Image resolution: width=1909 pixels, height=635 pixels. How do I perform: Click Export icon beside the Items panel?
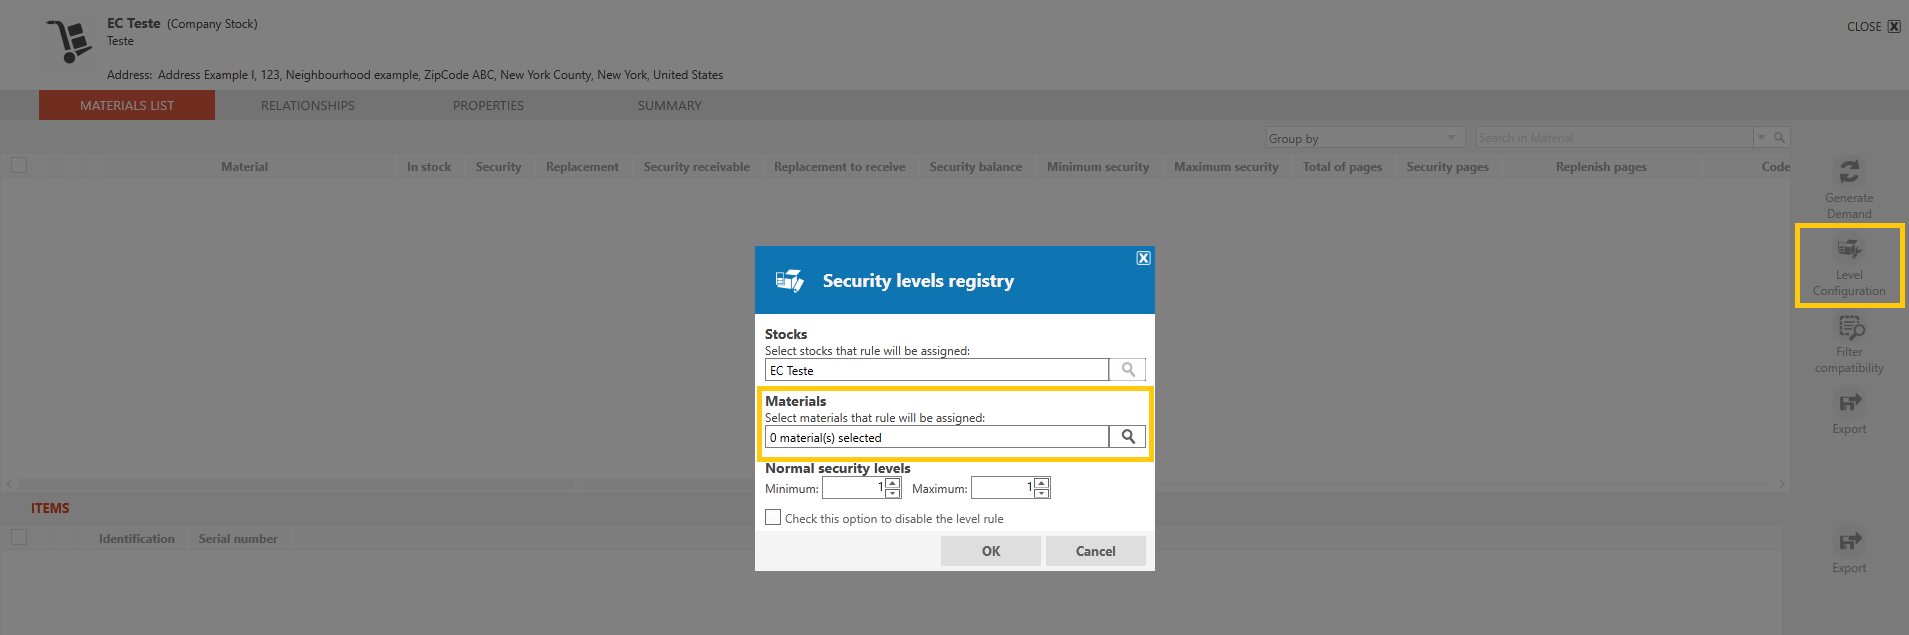(1849, 542)
